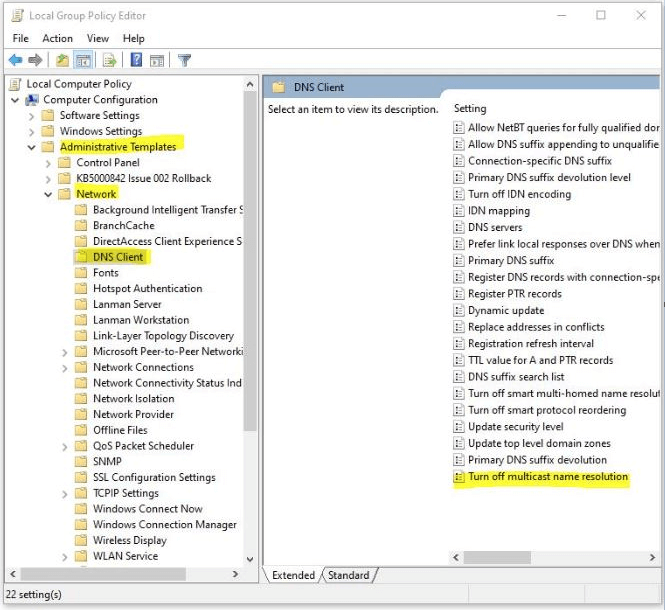Expand the TCPIP Settings node
The width and height of the screenshot is (665, 610).
pyautogui.click(x=64, y=494)
